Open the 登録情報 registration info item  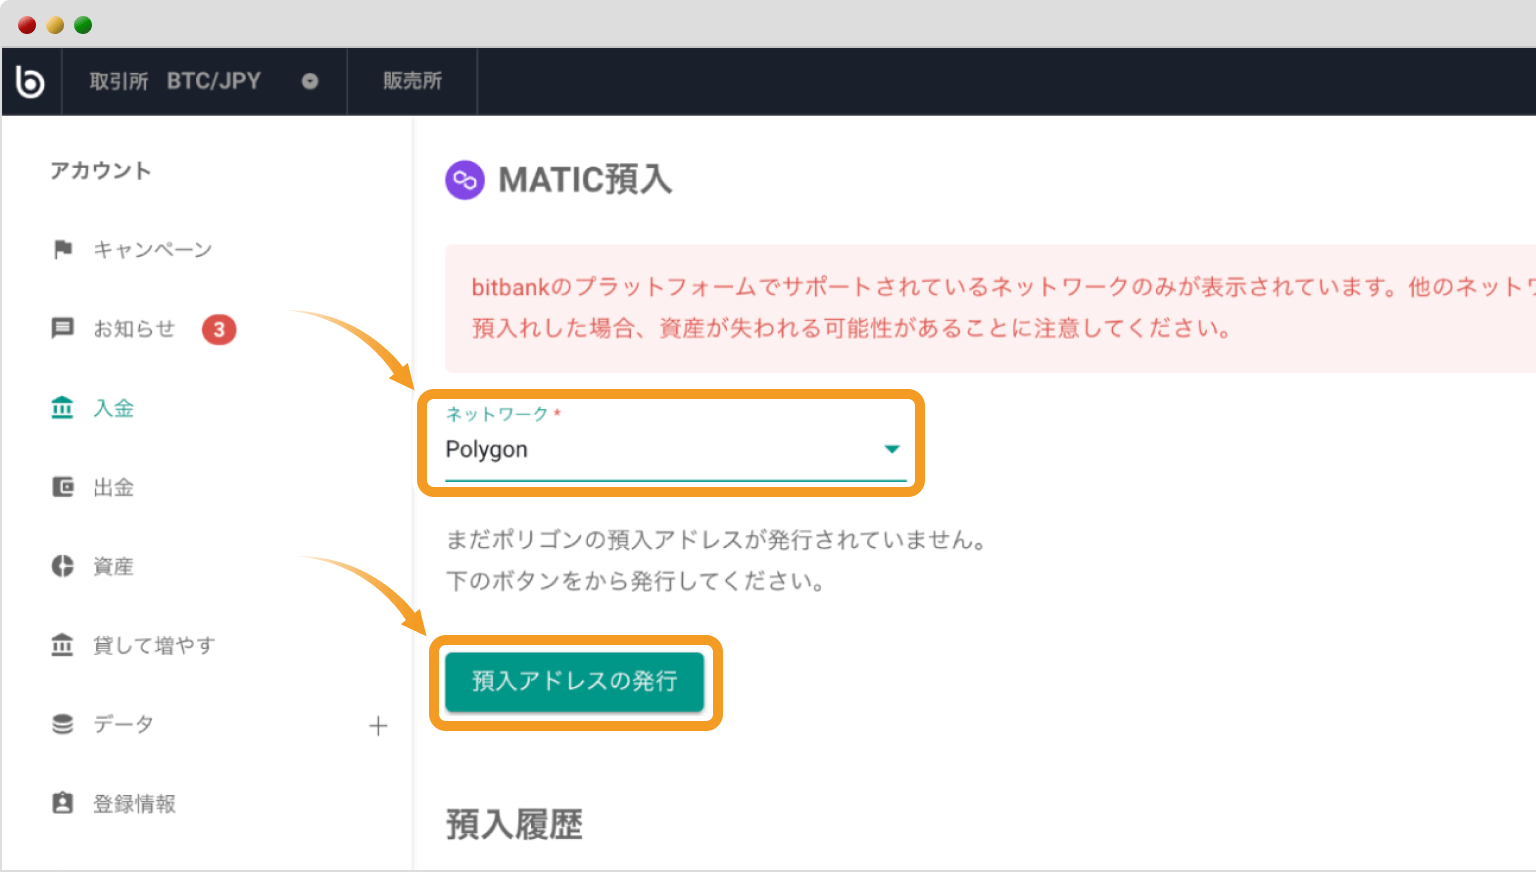pyautogui.click(x=134, y=803)
